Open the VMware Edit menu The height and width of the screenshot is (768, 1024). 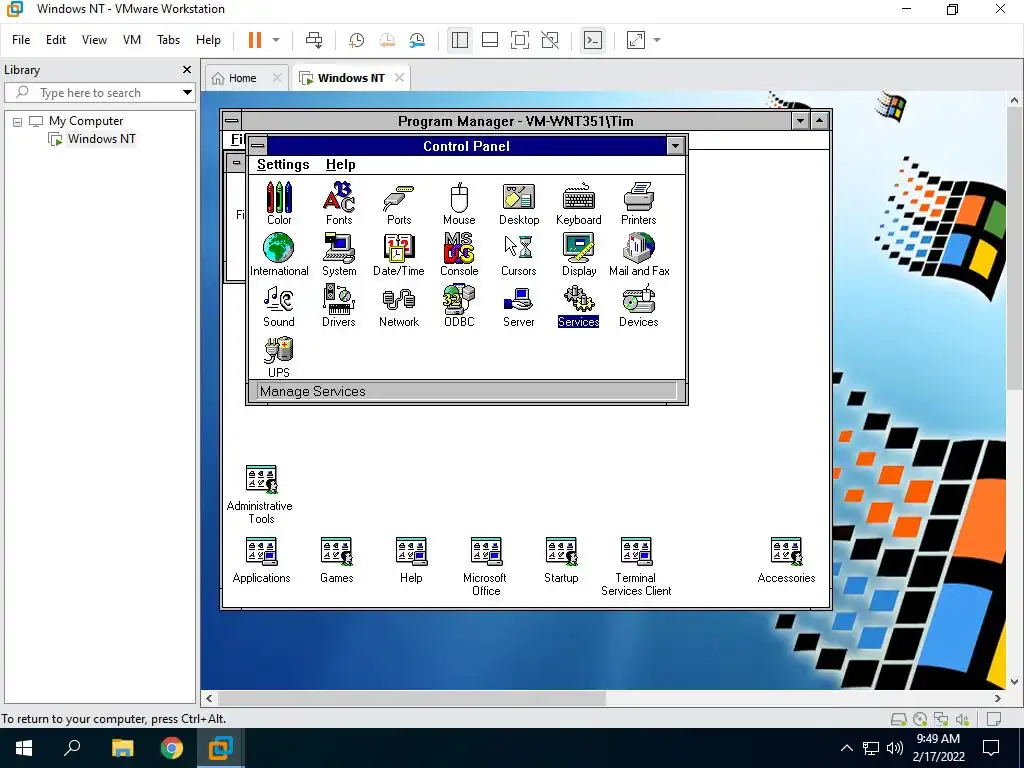tap(56, 40)
